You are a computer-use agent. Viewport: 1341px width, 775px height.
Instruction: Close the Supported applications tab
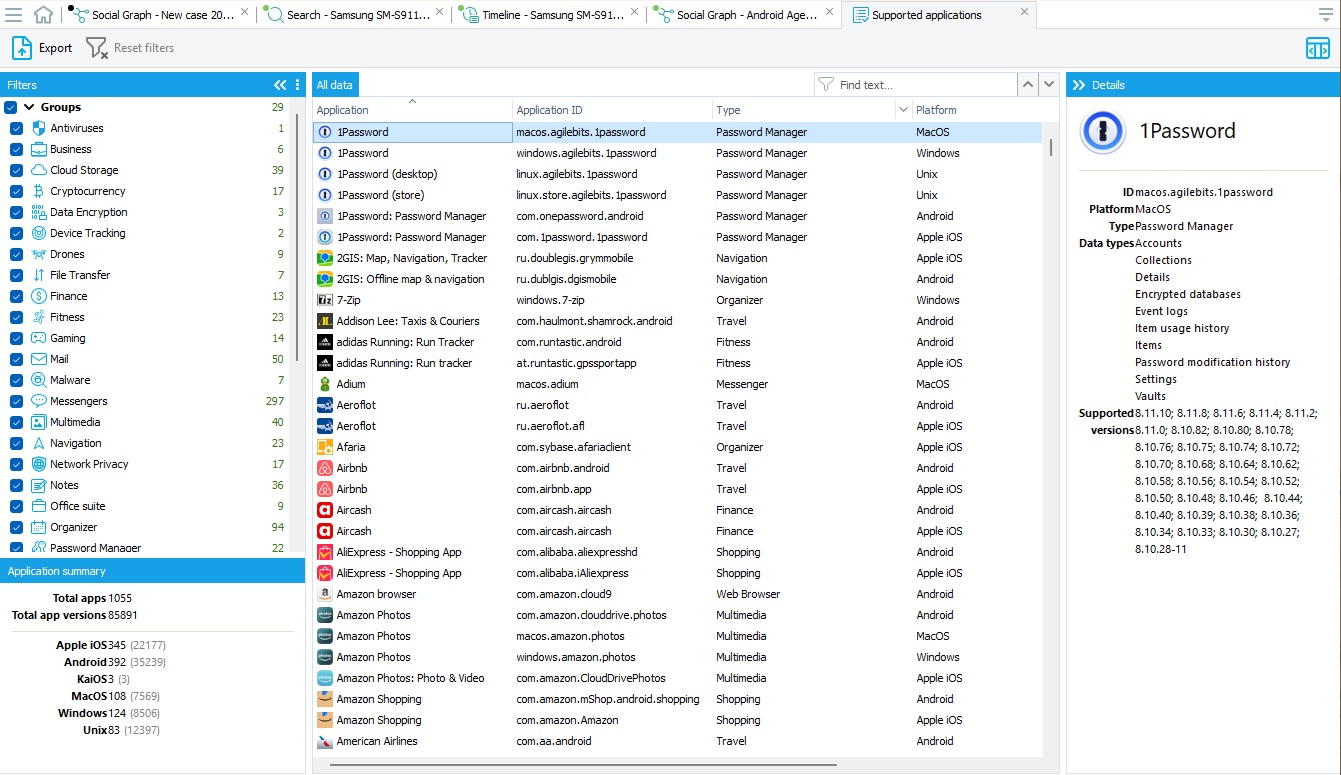pyautogui.click(x=1024, y=13)
